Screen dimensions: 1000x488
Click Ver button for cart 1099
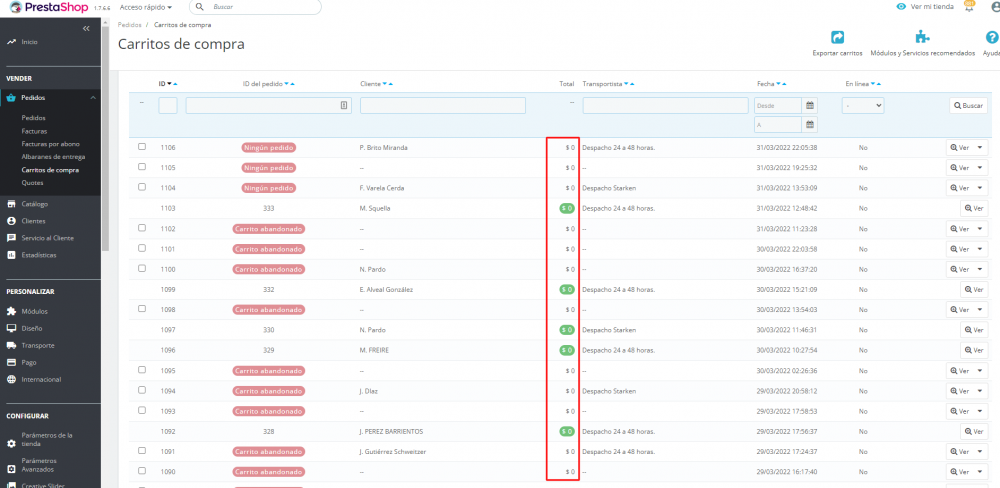974,290
